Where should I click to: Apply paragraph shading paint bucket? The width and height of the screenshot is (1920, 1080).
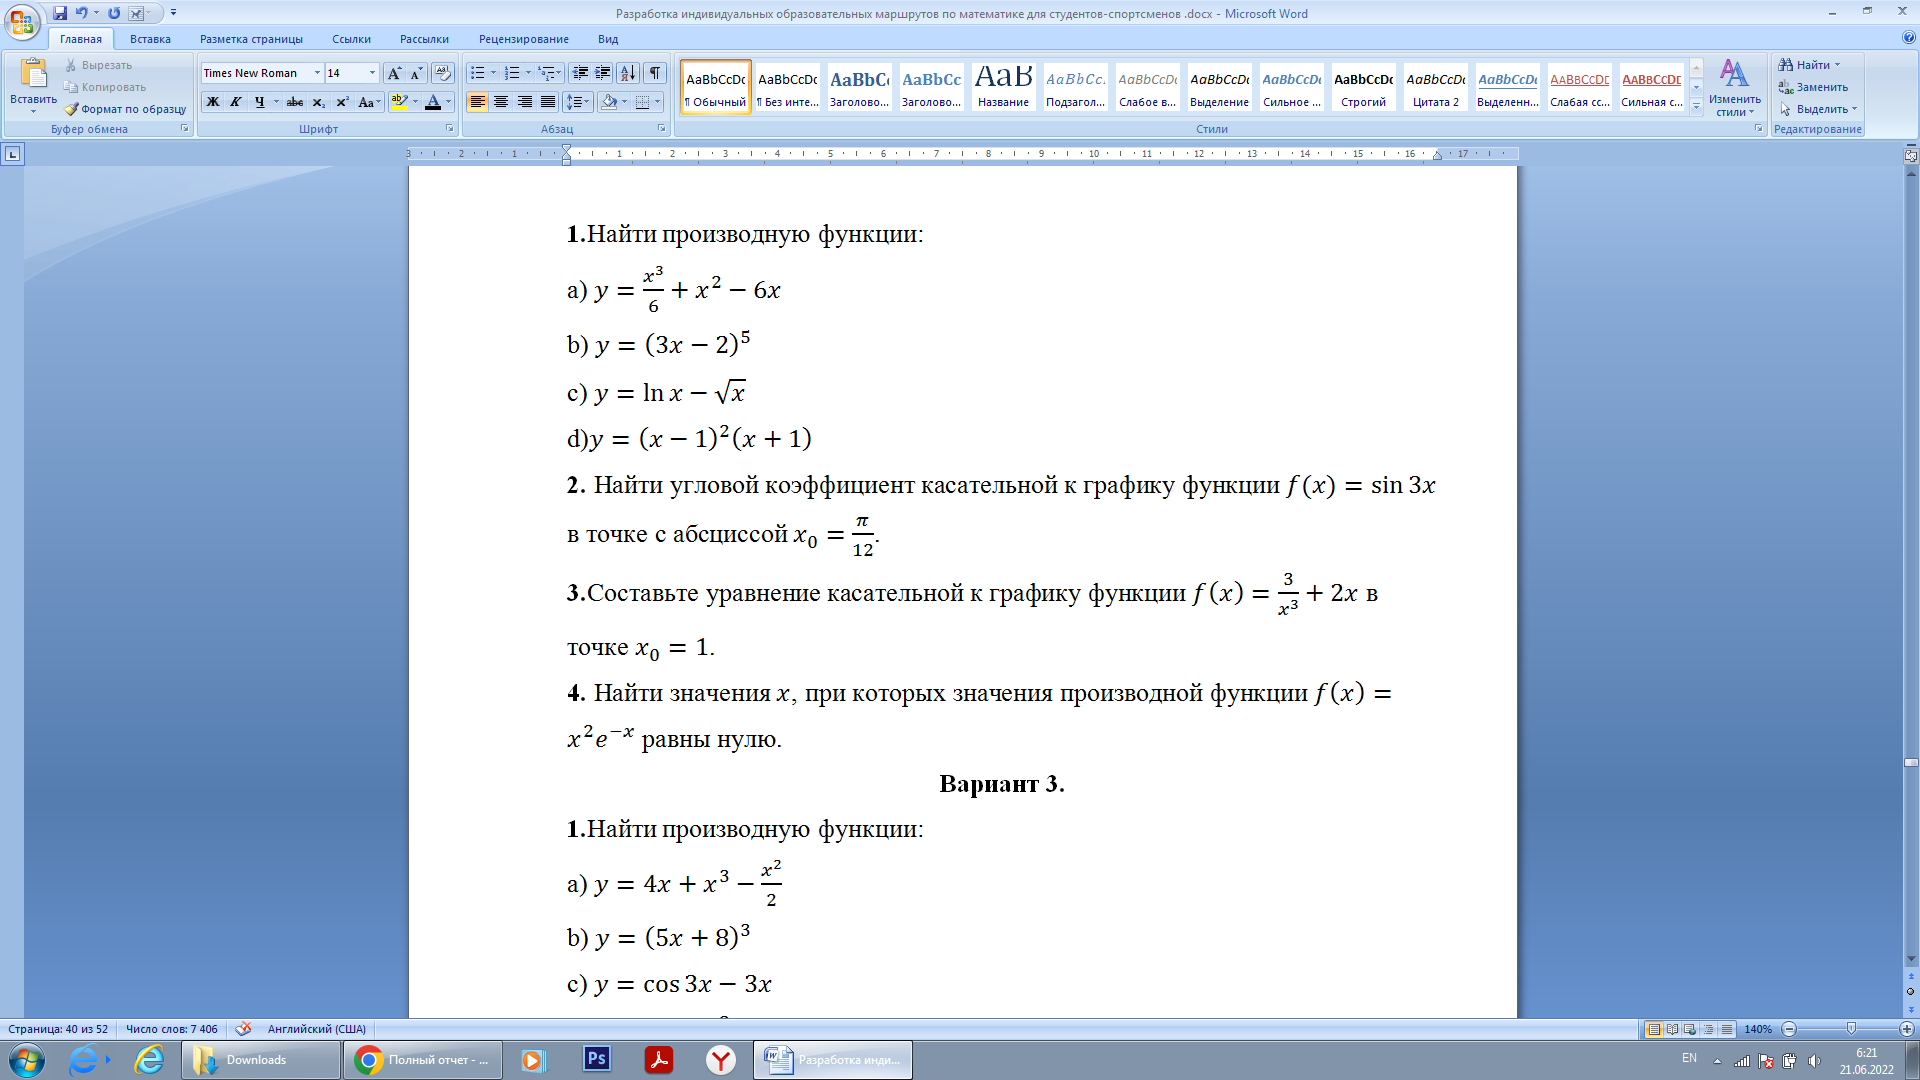tap(609, 102)
